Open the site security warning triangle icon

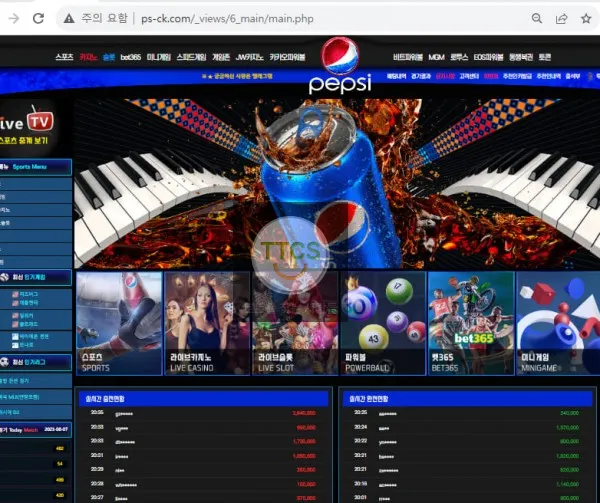point(69,18)
